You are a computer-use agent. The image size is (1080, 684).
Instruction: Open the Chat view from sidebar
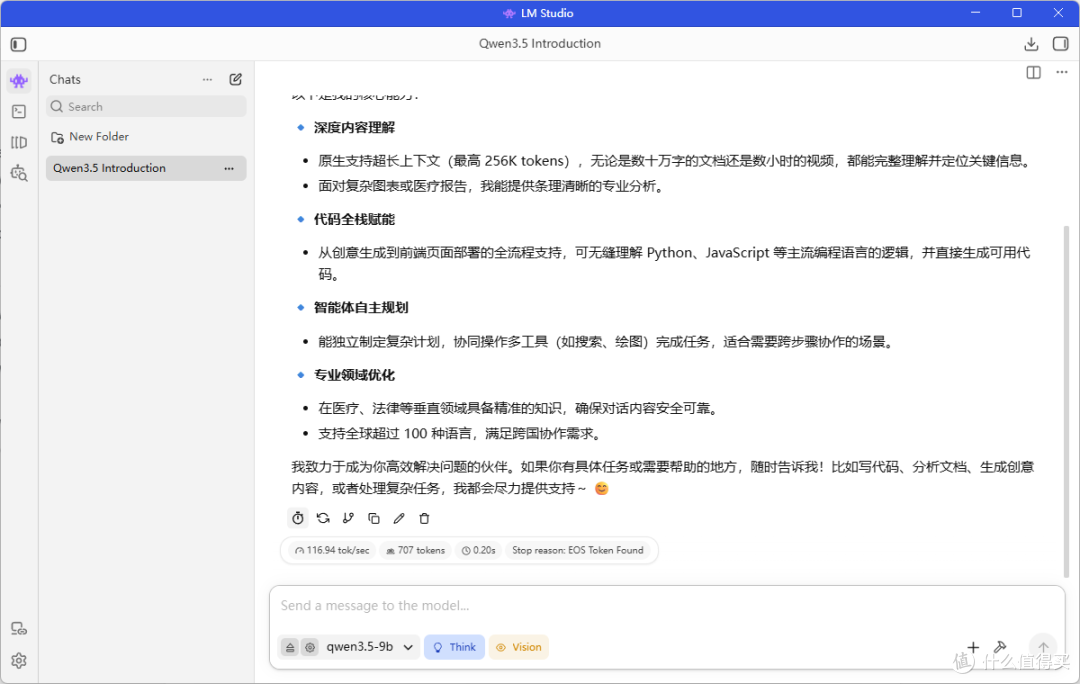(x=19, y=81)
